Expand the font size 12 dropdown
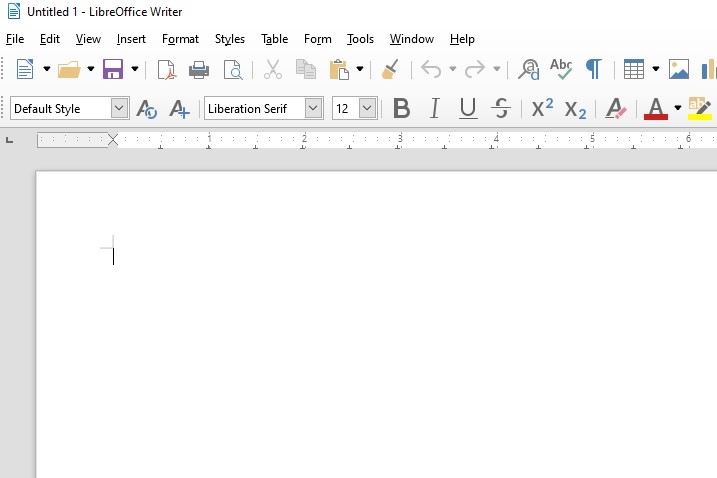Image resolution: width=717 pixels, height=478 pixels. pyautogui.click(x=367, y=108)
